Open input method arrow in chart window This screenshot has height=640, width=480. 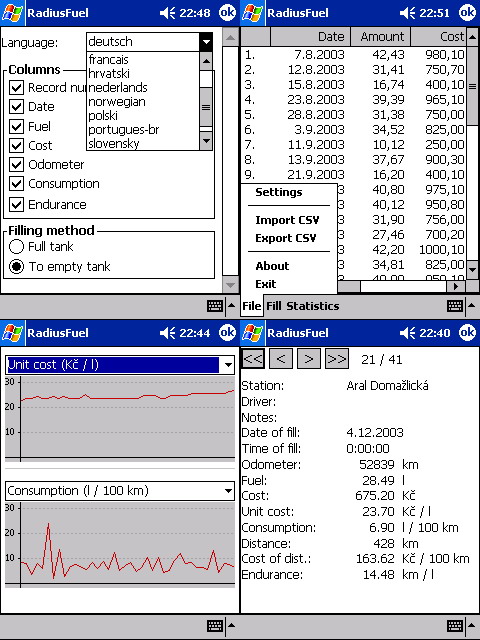pos(231,626)
